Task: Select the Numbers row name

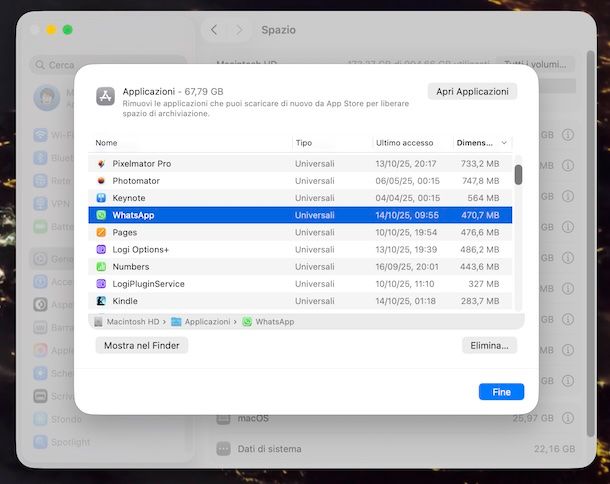Action: (131, 267)
